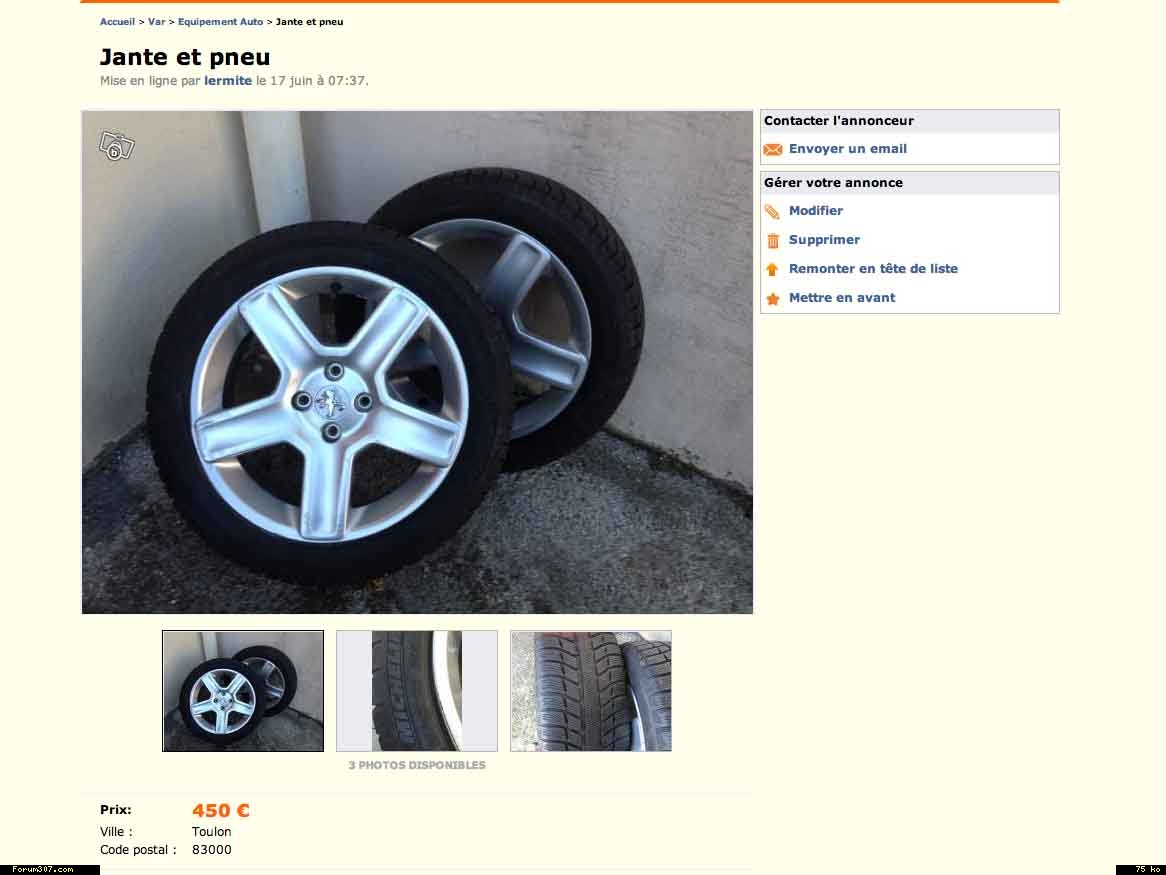Click Mettre en avant link

842,298
